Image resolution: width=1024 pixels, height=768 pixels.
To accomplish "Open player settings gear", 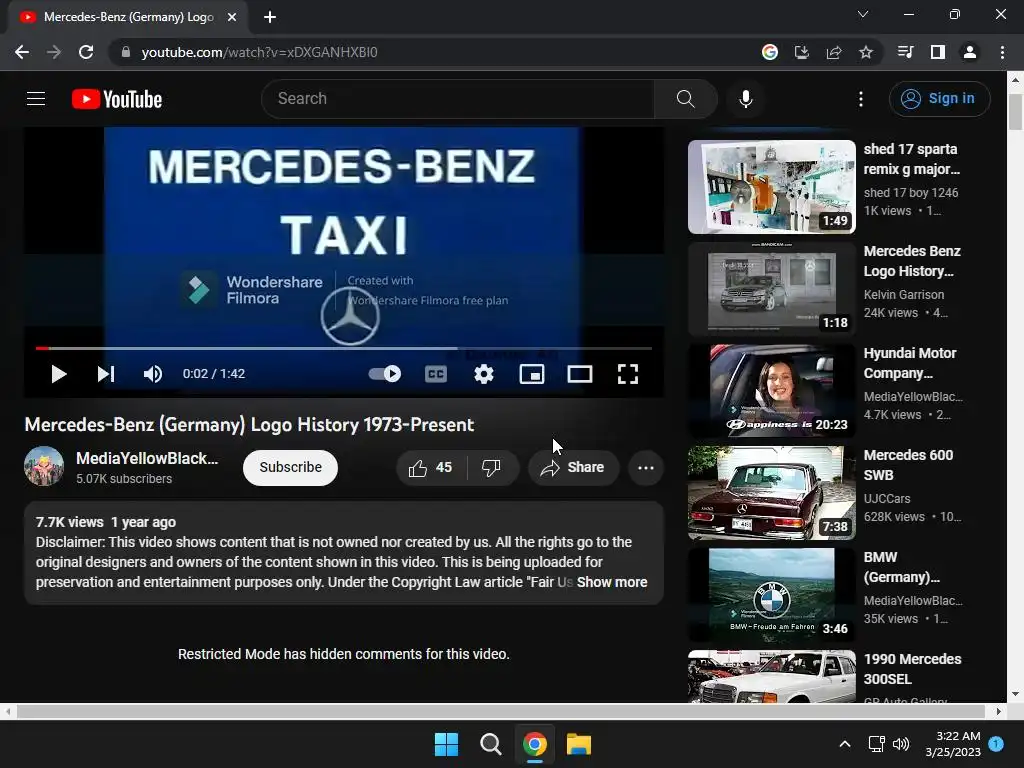I will coord(484,374).
